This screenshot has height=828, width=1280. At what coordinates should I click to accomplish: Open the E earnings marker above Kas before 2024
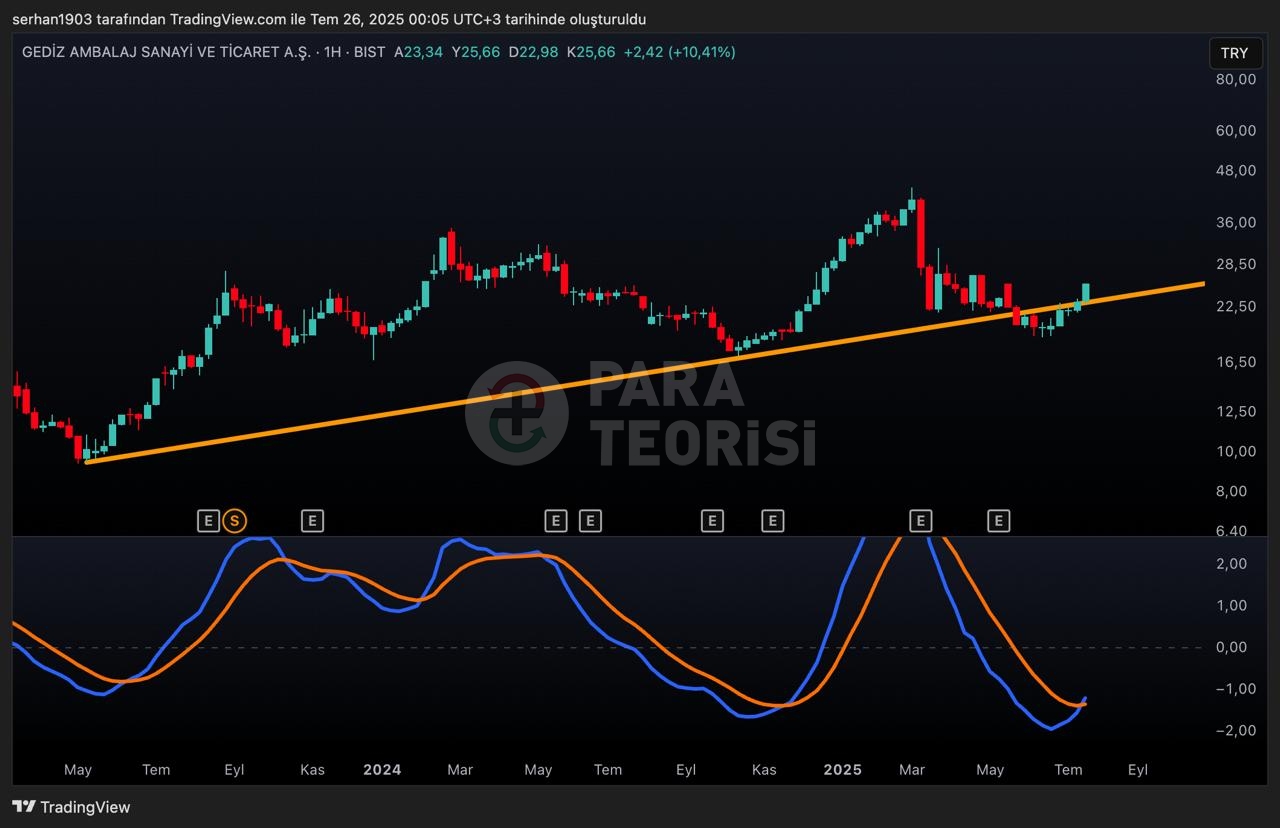point(312,520)
